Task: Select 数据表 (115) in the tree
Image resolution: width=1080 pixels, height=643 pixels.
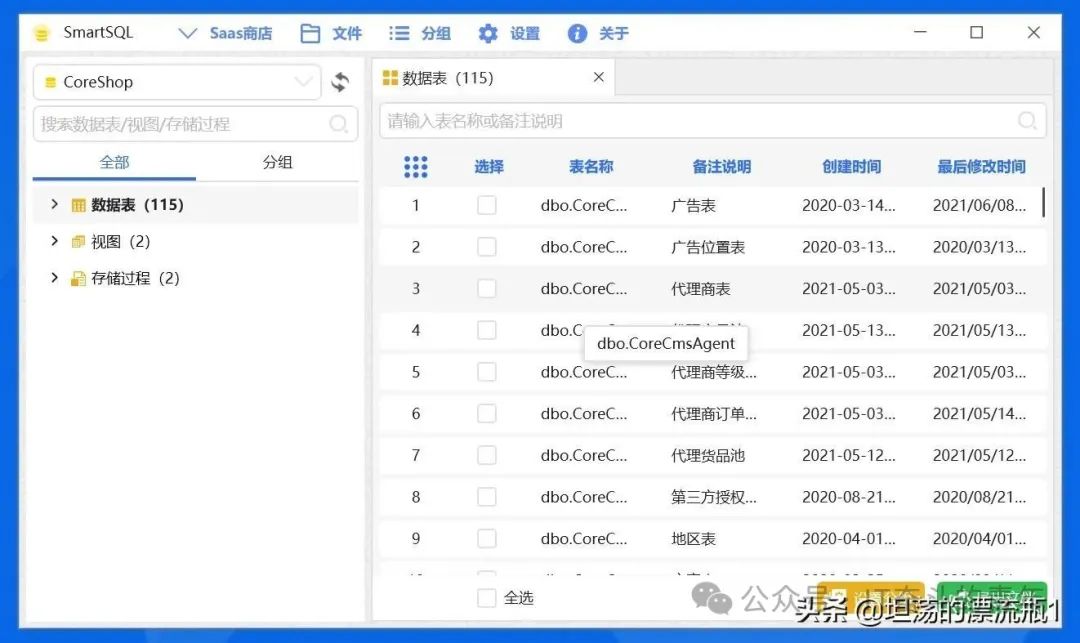Action: point(137,204)
